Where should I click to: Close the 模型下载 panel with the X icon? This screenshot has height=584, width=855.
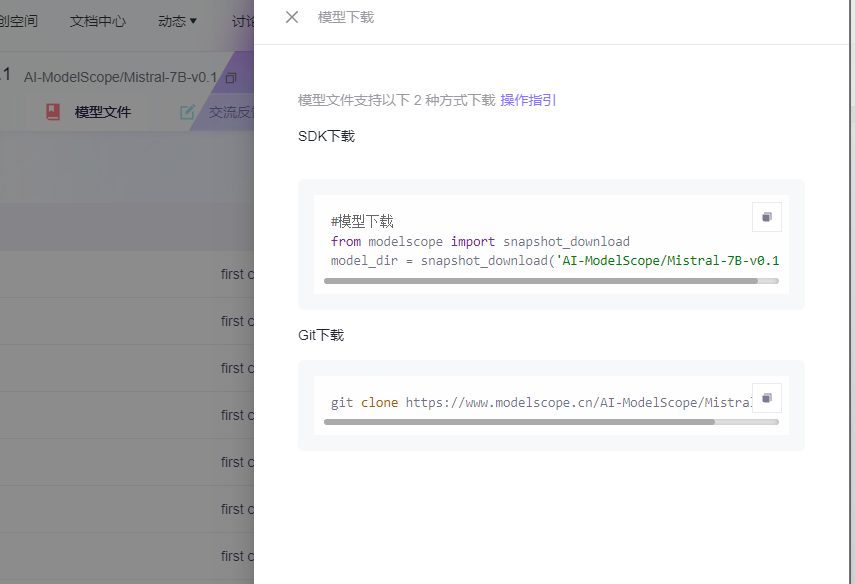click(x=292, y=17)
